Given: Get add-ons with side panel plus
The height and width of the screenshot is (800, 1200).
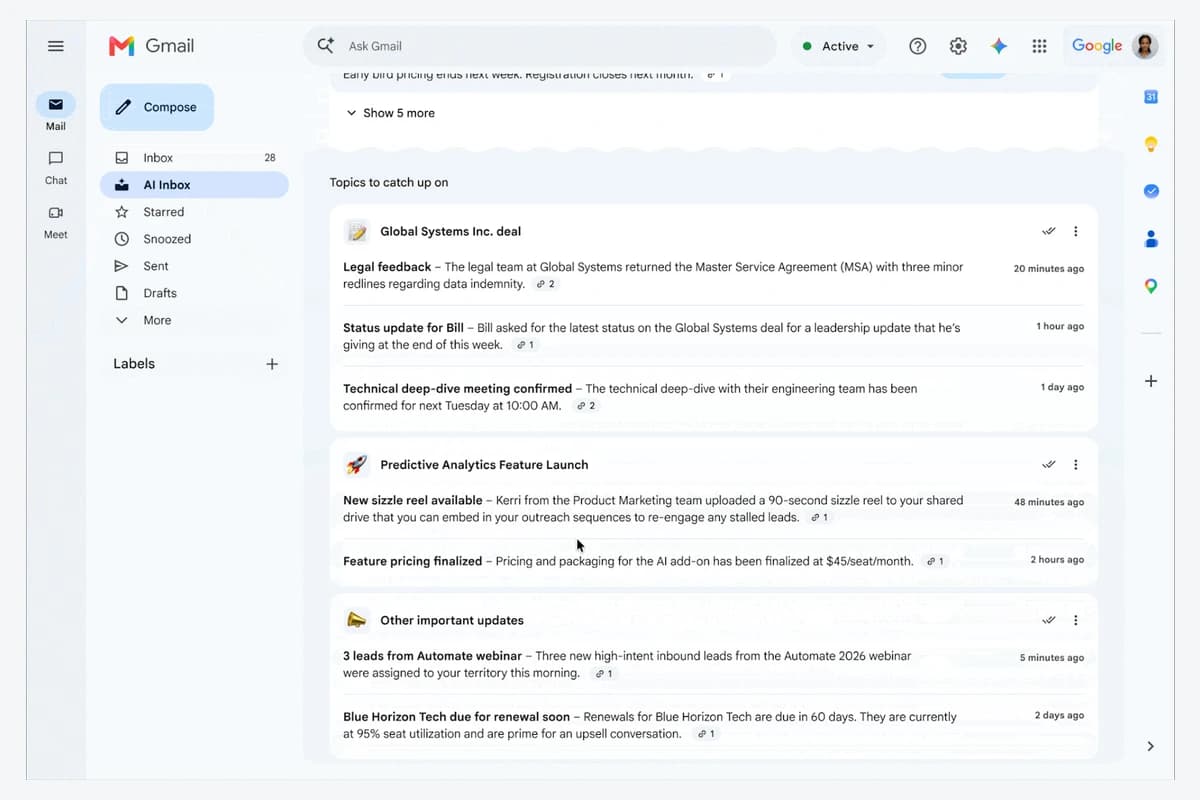Looking at the screenshot, I should (x=1151, y=381).
